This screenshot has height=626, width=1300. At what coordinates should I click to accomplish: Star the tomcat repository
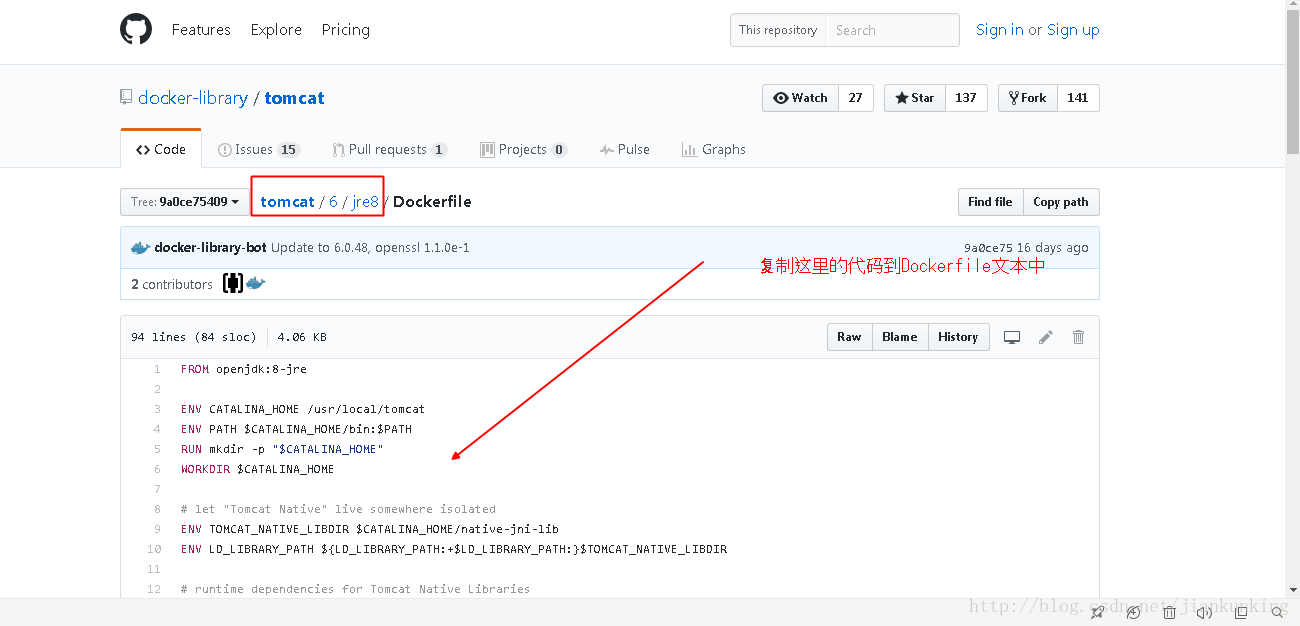pyautogui.click(x=914, y=98)
